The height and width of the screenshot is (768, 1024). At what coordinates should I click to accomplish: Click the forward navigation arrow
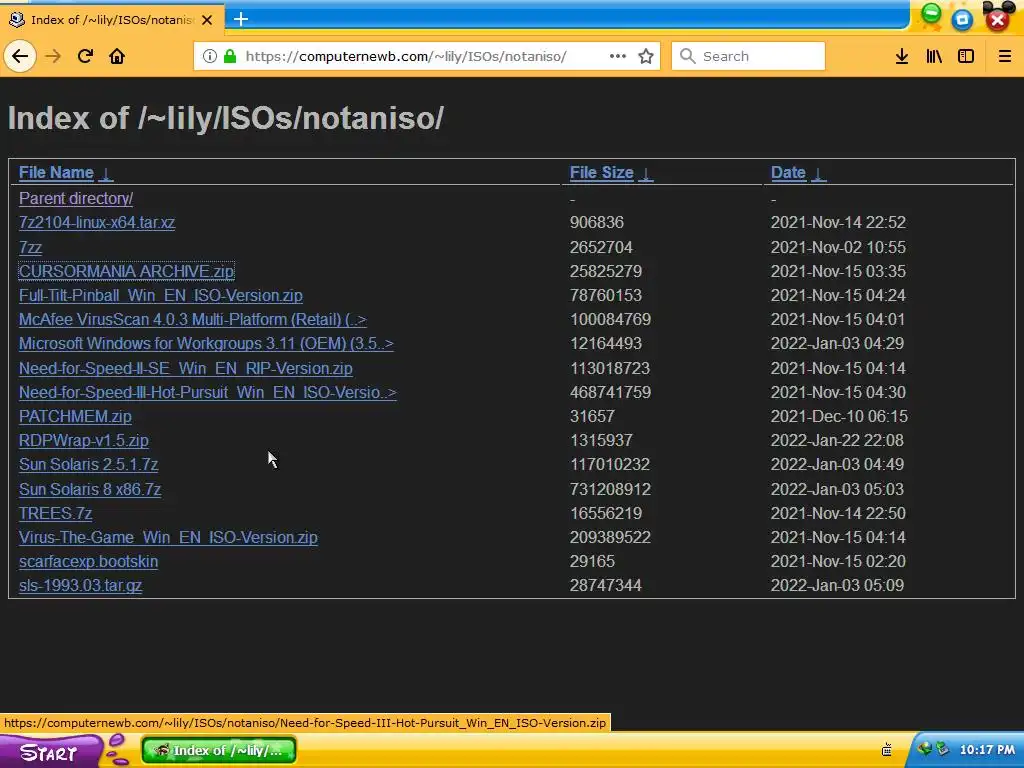(53, 56)
